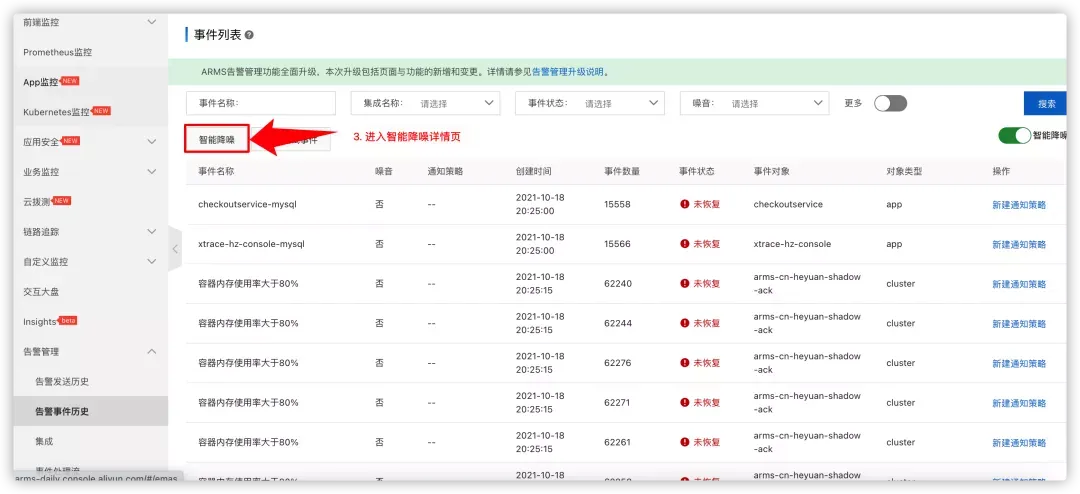The height and width of the screenshot is (494, 1080).
Task: Click 新建通知策略 for checkoutservice-mysql
Action: (x=1019, y=205)
